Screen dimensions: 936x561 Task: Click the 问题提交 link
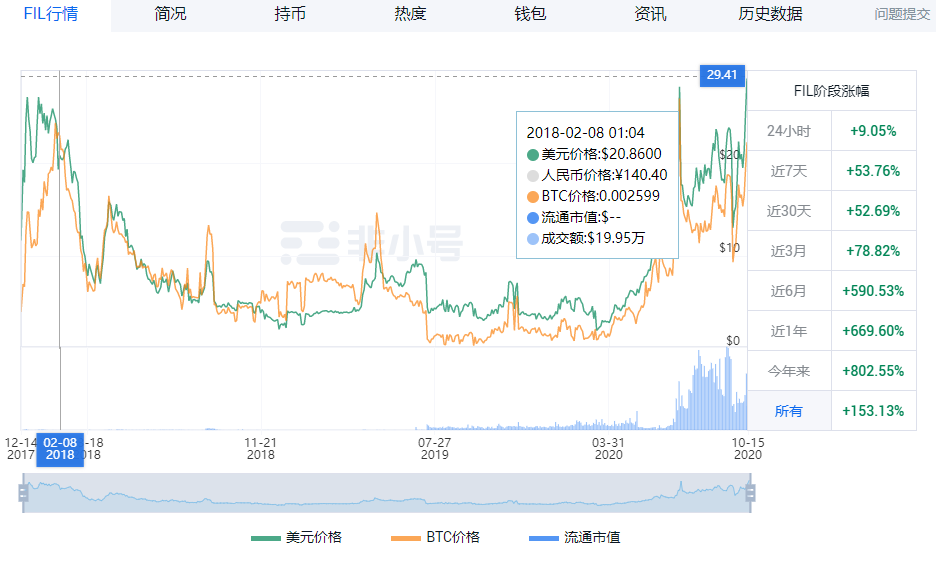tap(902, 14)
